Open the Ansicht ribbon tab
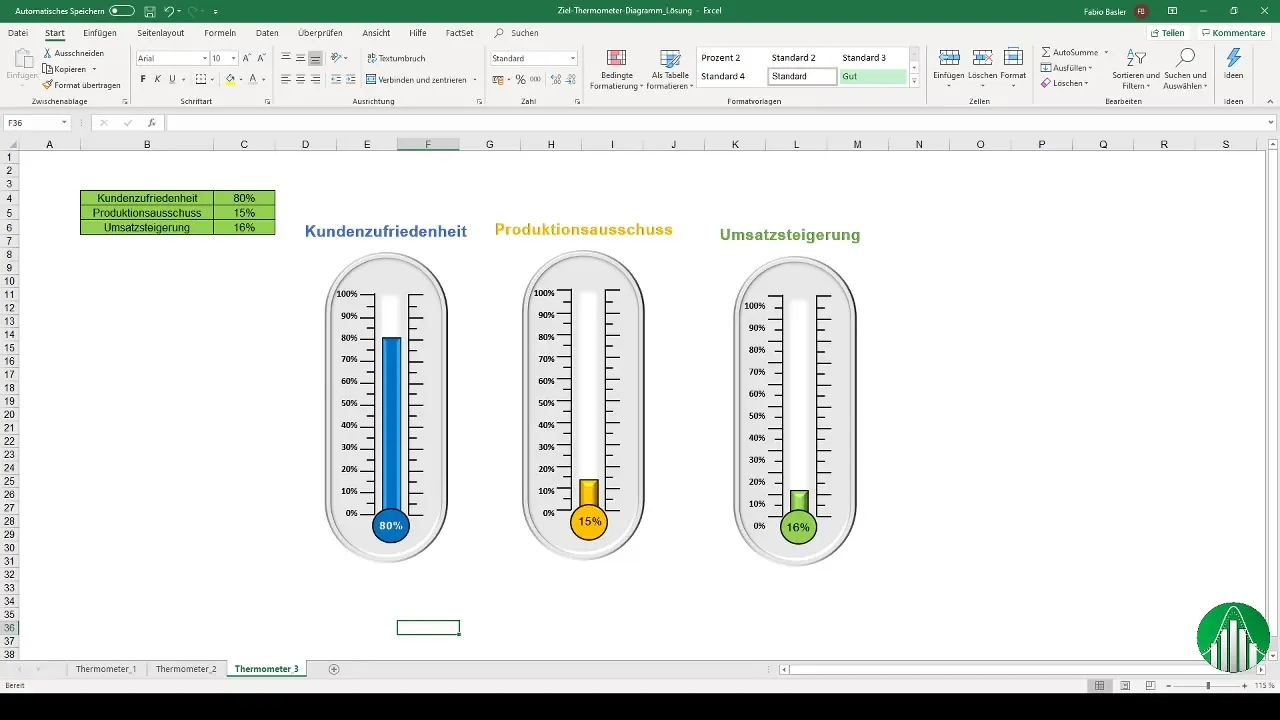The image size is (1280, 720). 376,32
